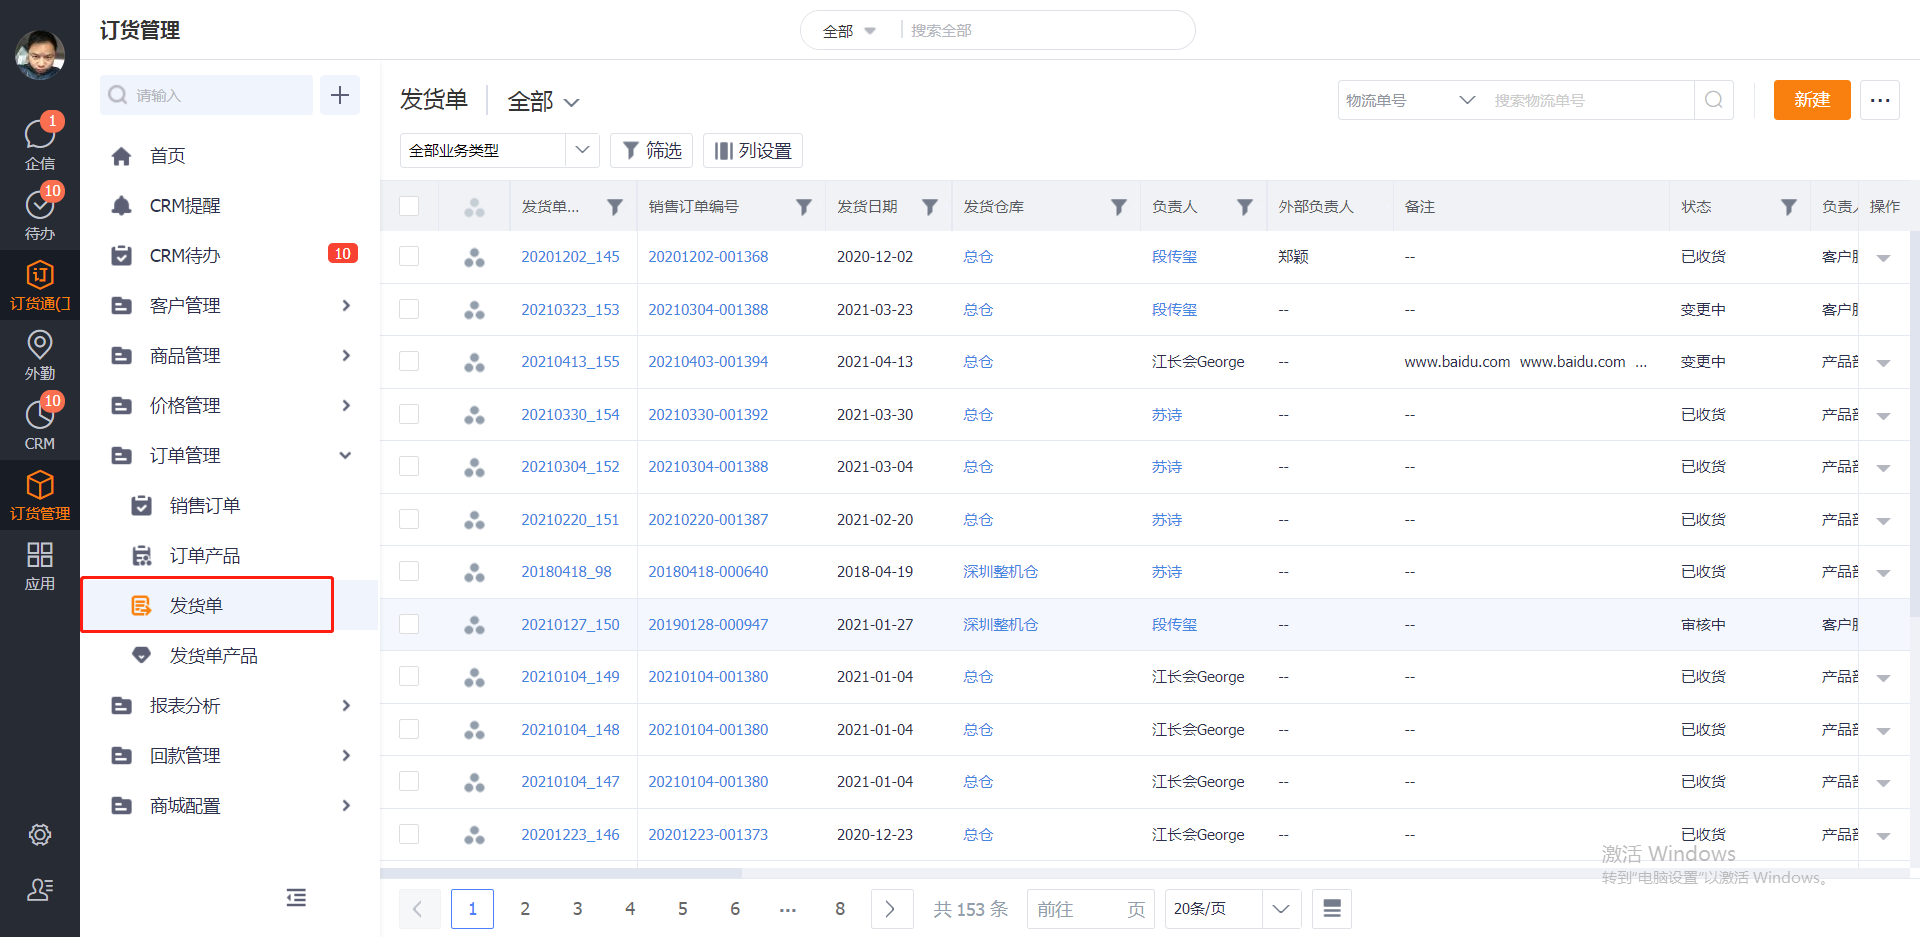Open the more options ellipsis button

point(1880,100)
